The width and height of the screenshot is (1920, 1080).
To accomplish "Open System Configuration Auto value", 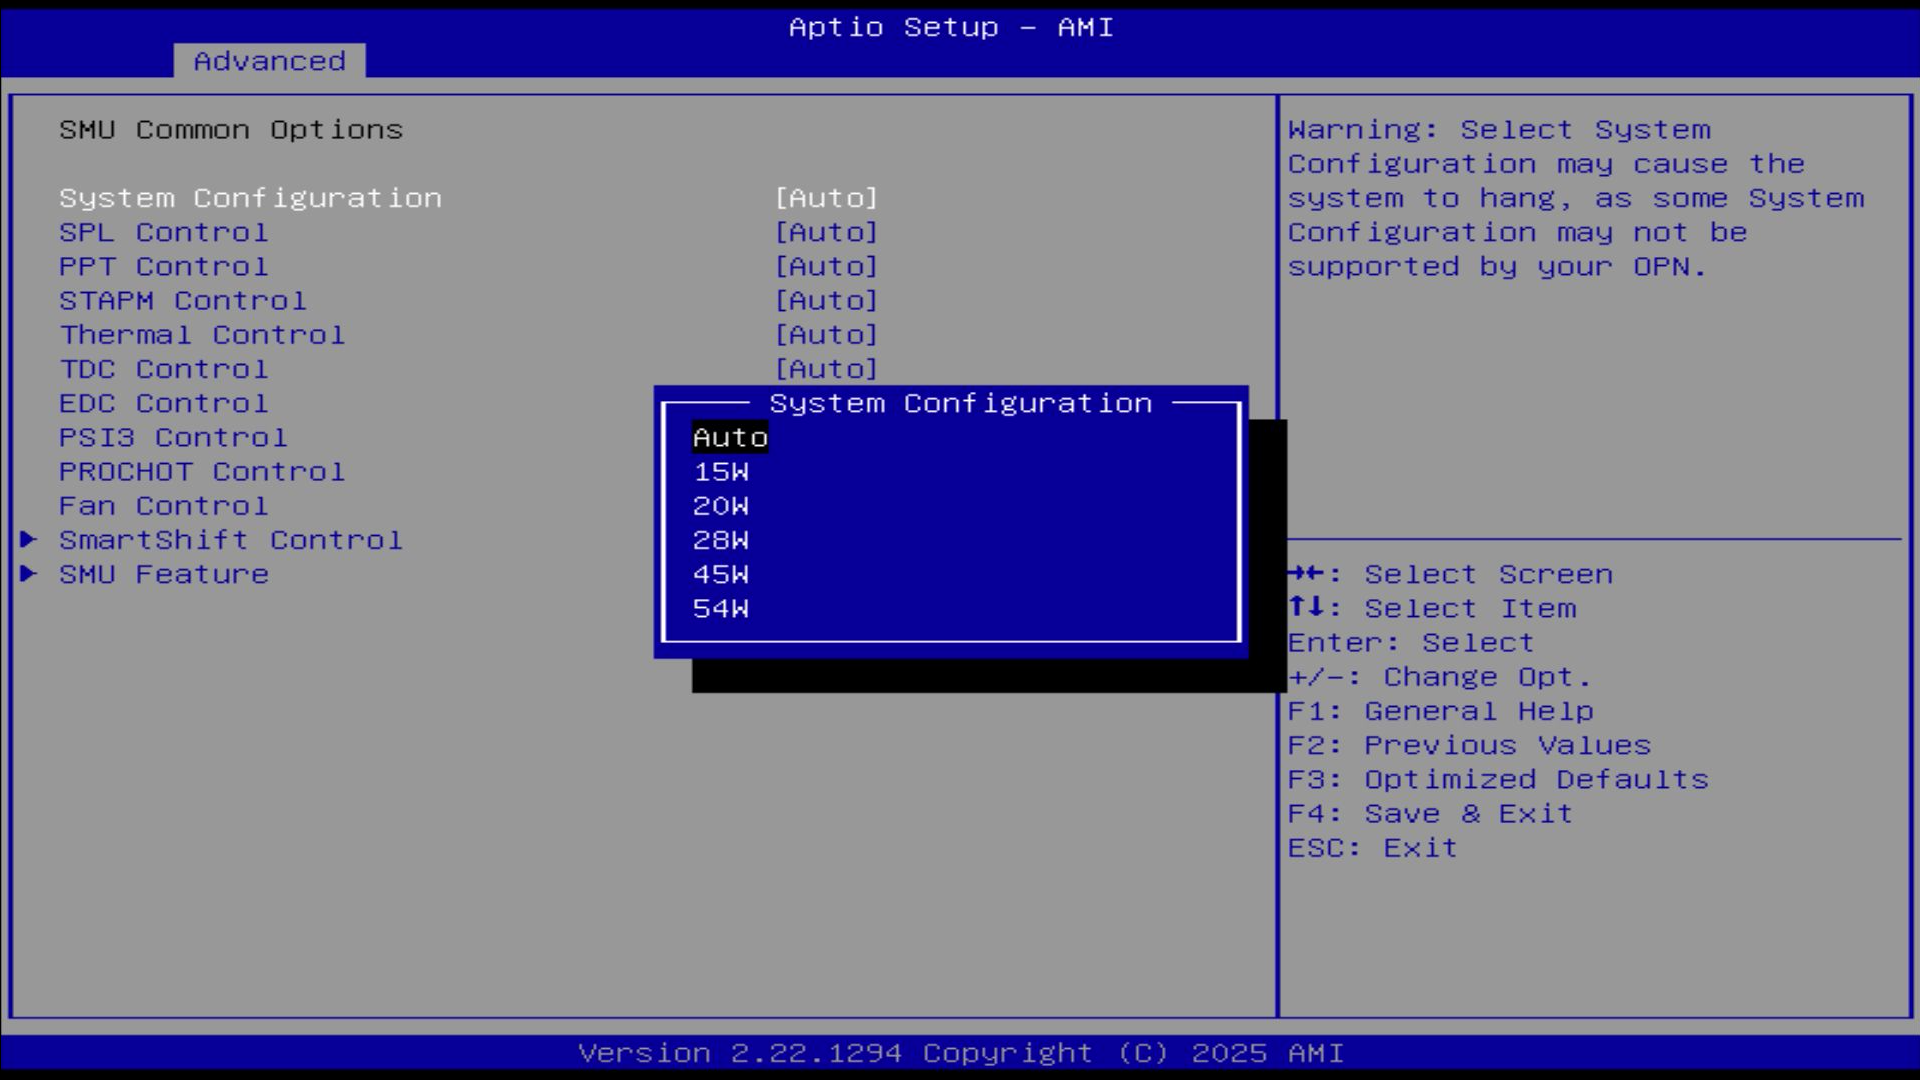I will click(826, 198).
